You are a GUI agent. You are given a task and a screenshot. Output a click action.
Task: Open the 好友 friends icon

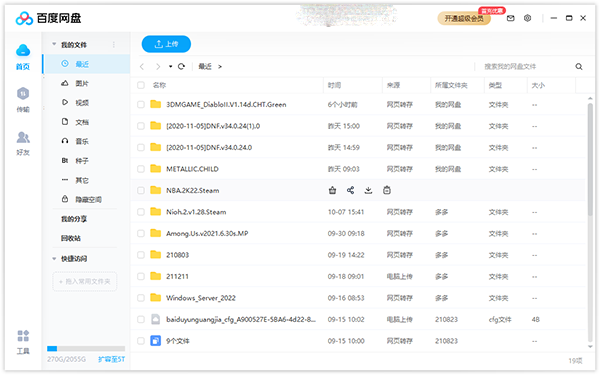pos(23,137)
